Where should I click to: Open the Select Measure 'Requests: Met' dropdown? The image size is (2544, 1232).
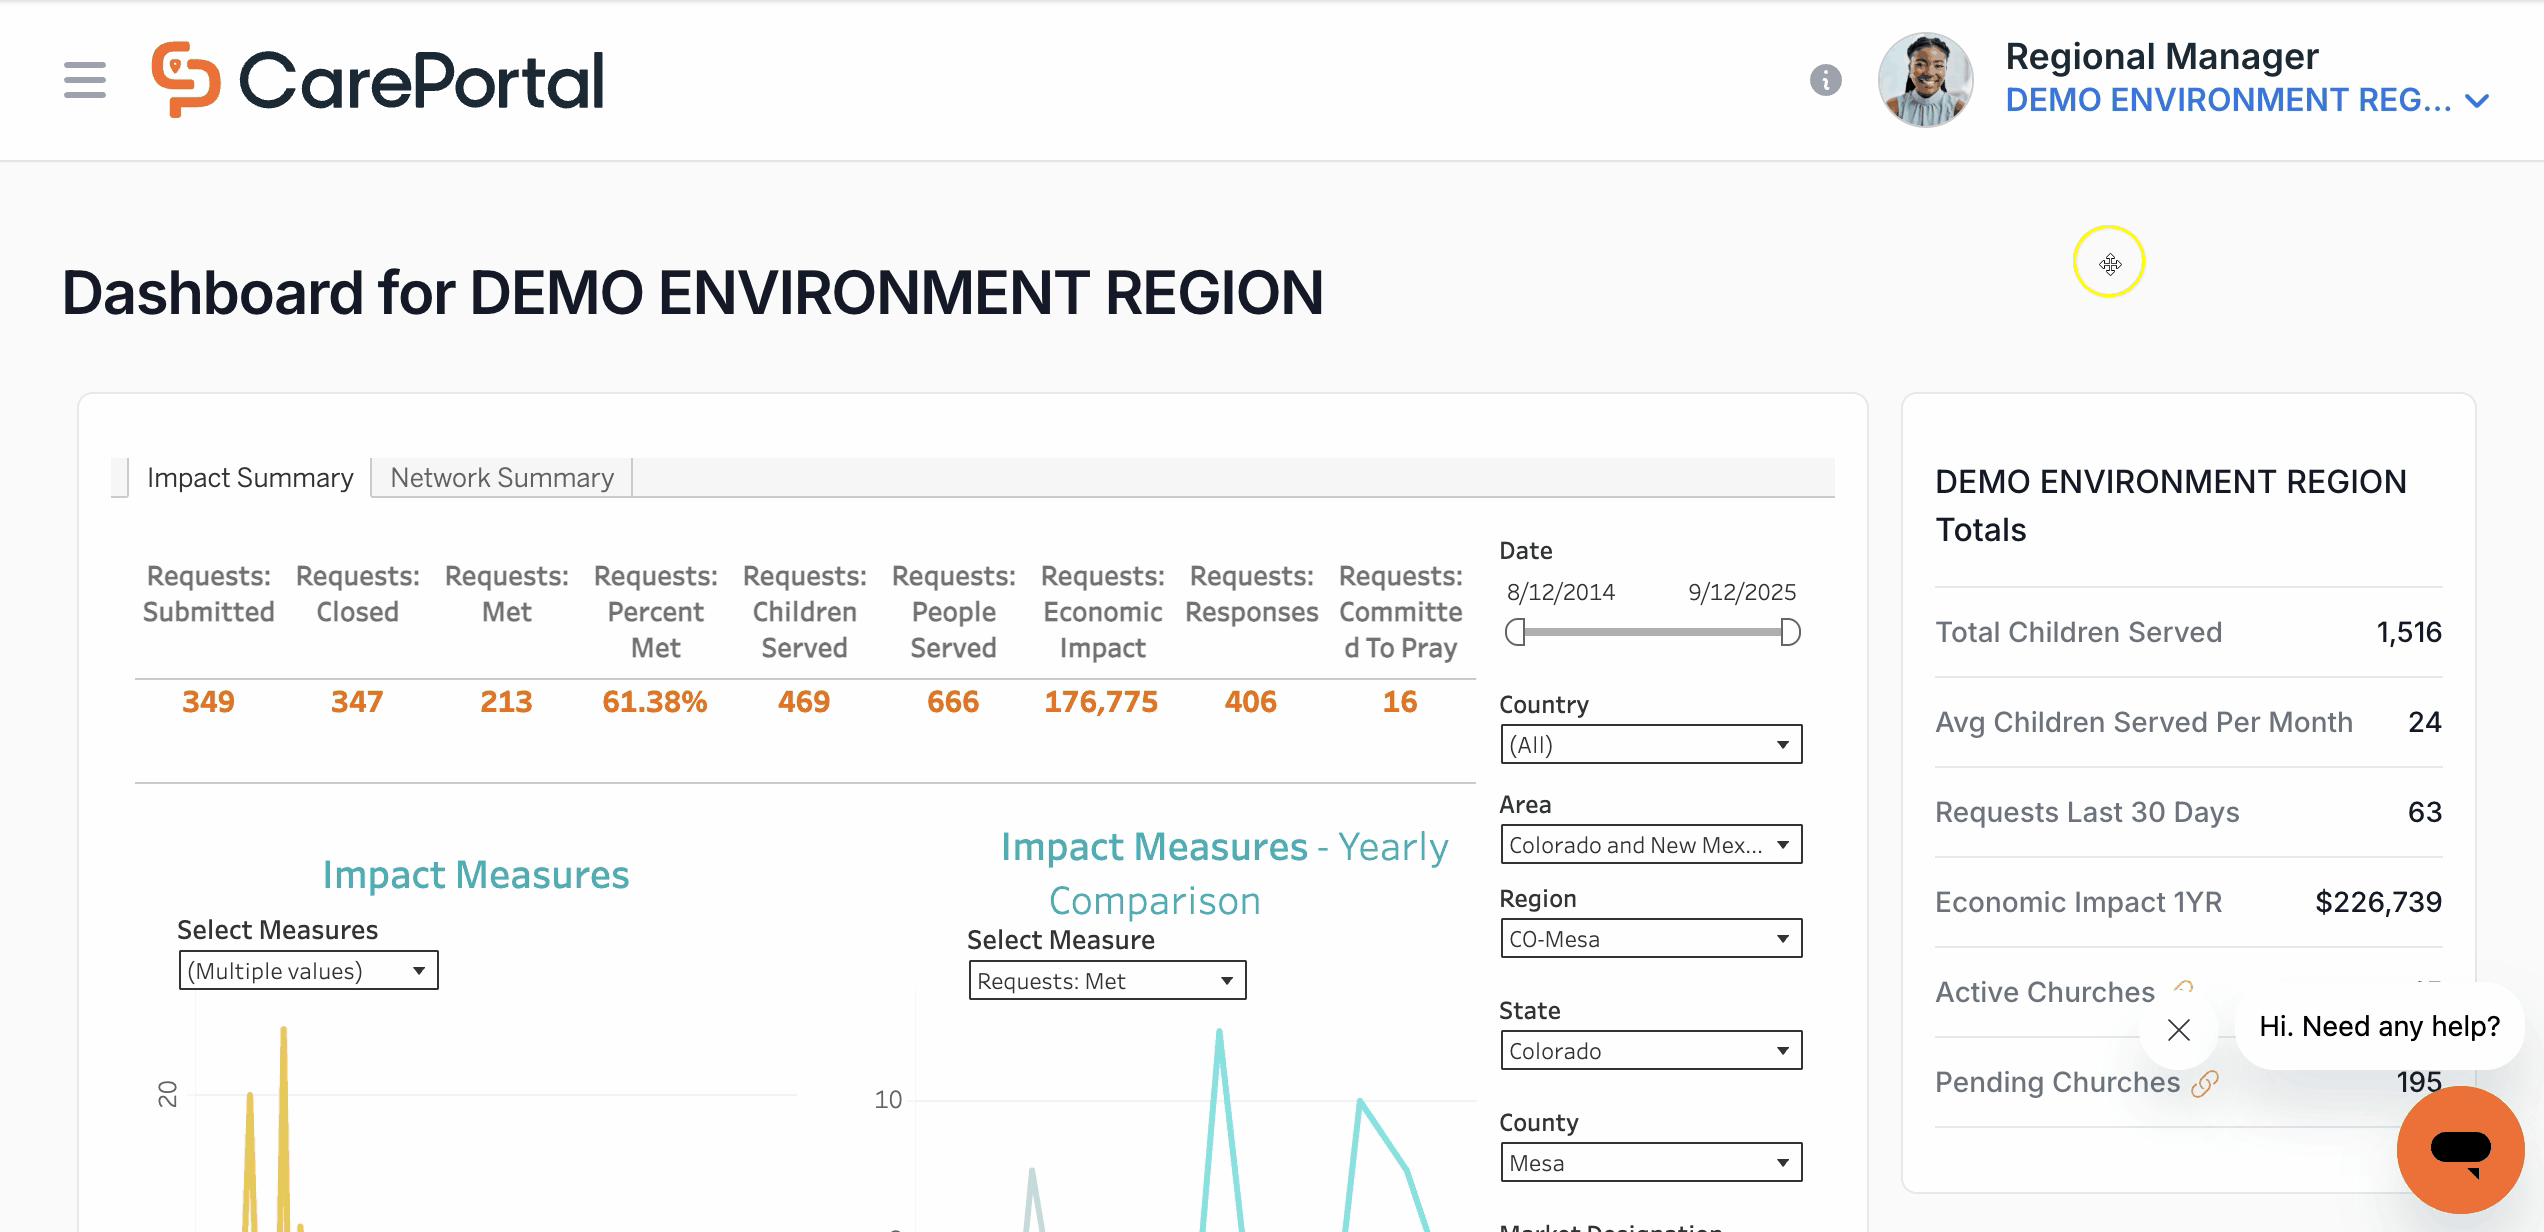(1107, 980)
